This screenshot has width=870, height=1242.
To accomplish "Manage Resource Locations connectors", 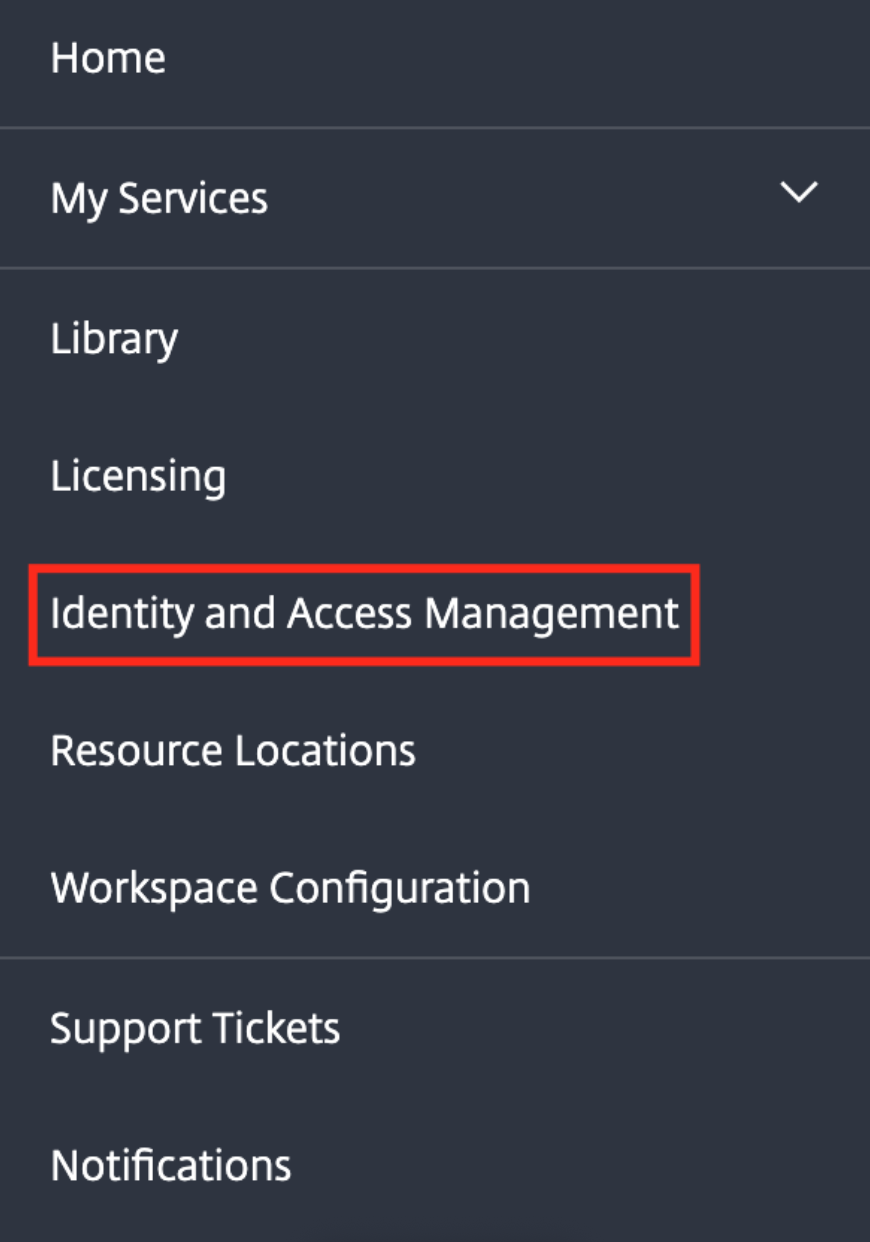I will tap(233, 750).
